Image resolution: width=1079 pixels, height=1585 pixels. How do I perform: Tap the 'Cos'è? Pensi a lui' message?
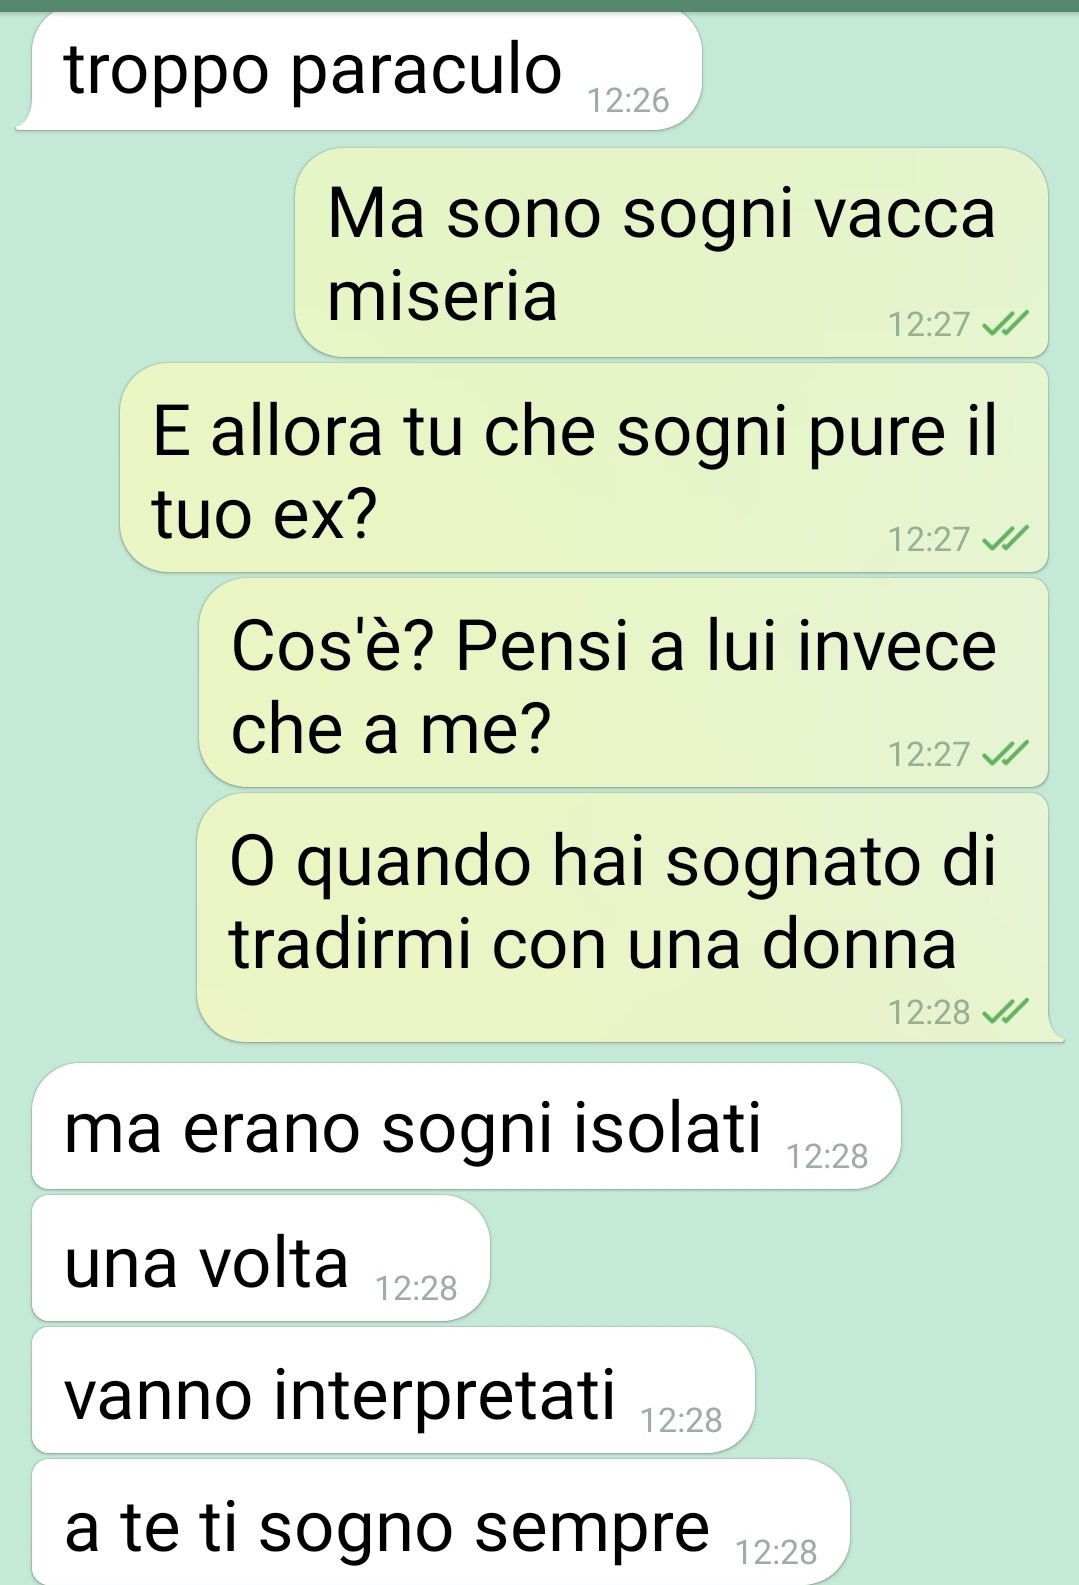tap(624, 682)
